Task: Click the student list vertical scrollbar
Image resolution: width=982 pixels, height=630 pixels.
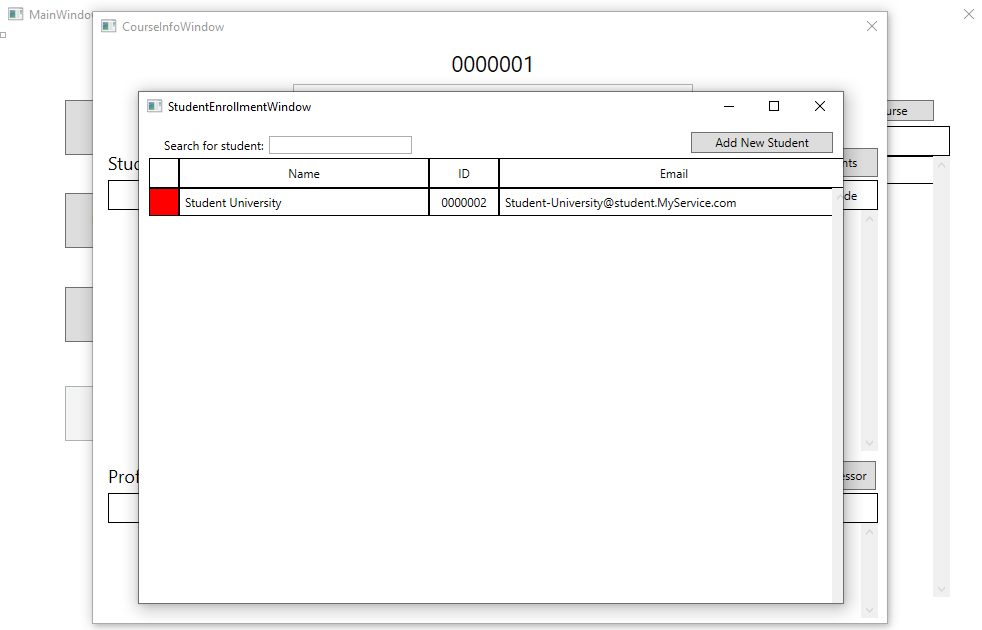Action: point(837,400)
